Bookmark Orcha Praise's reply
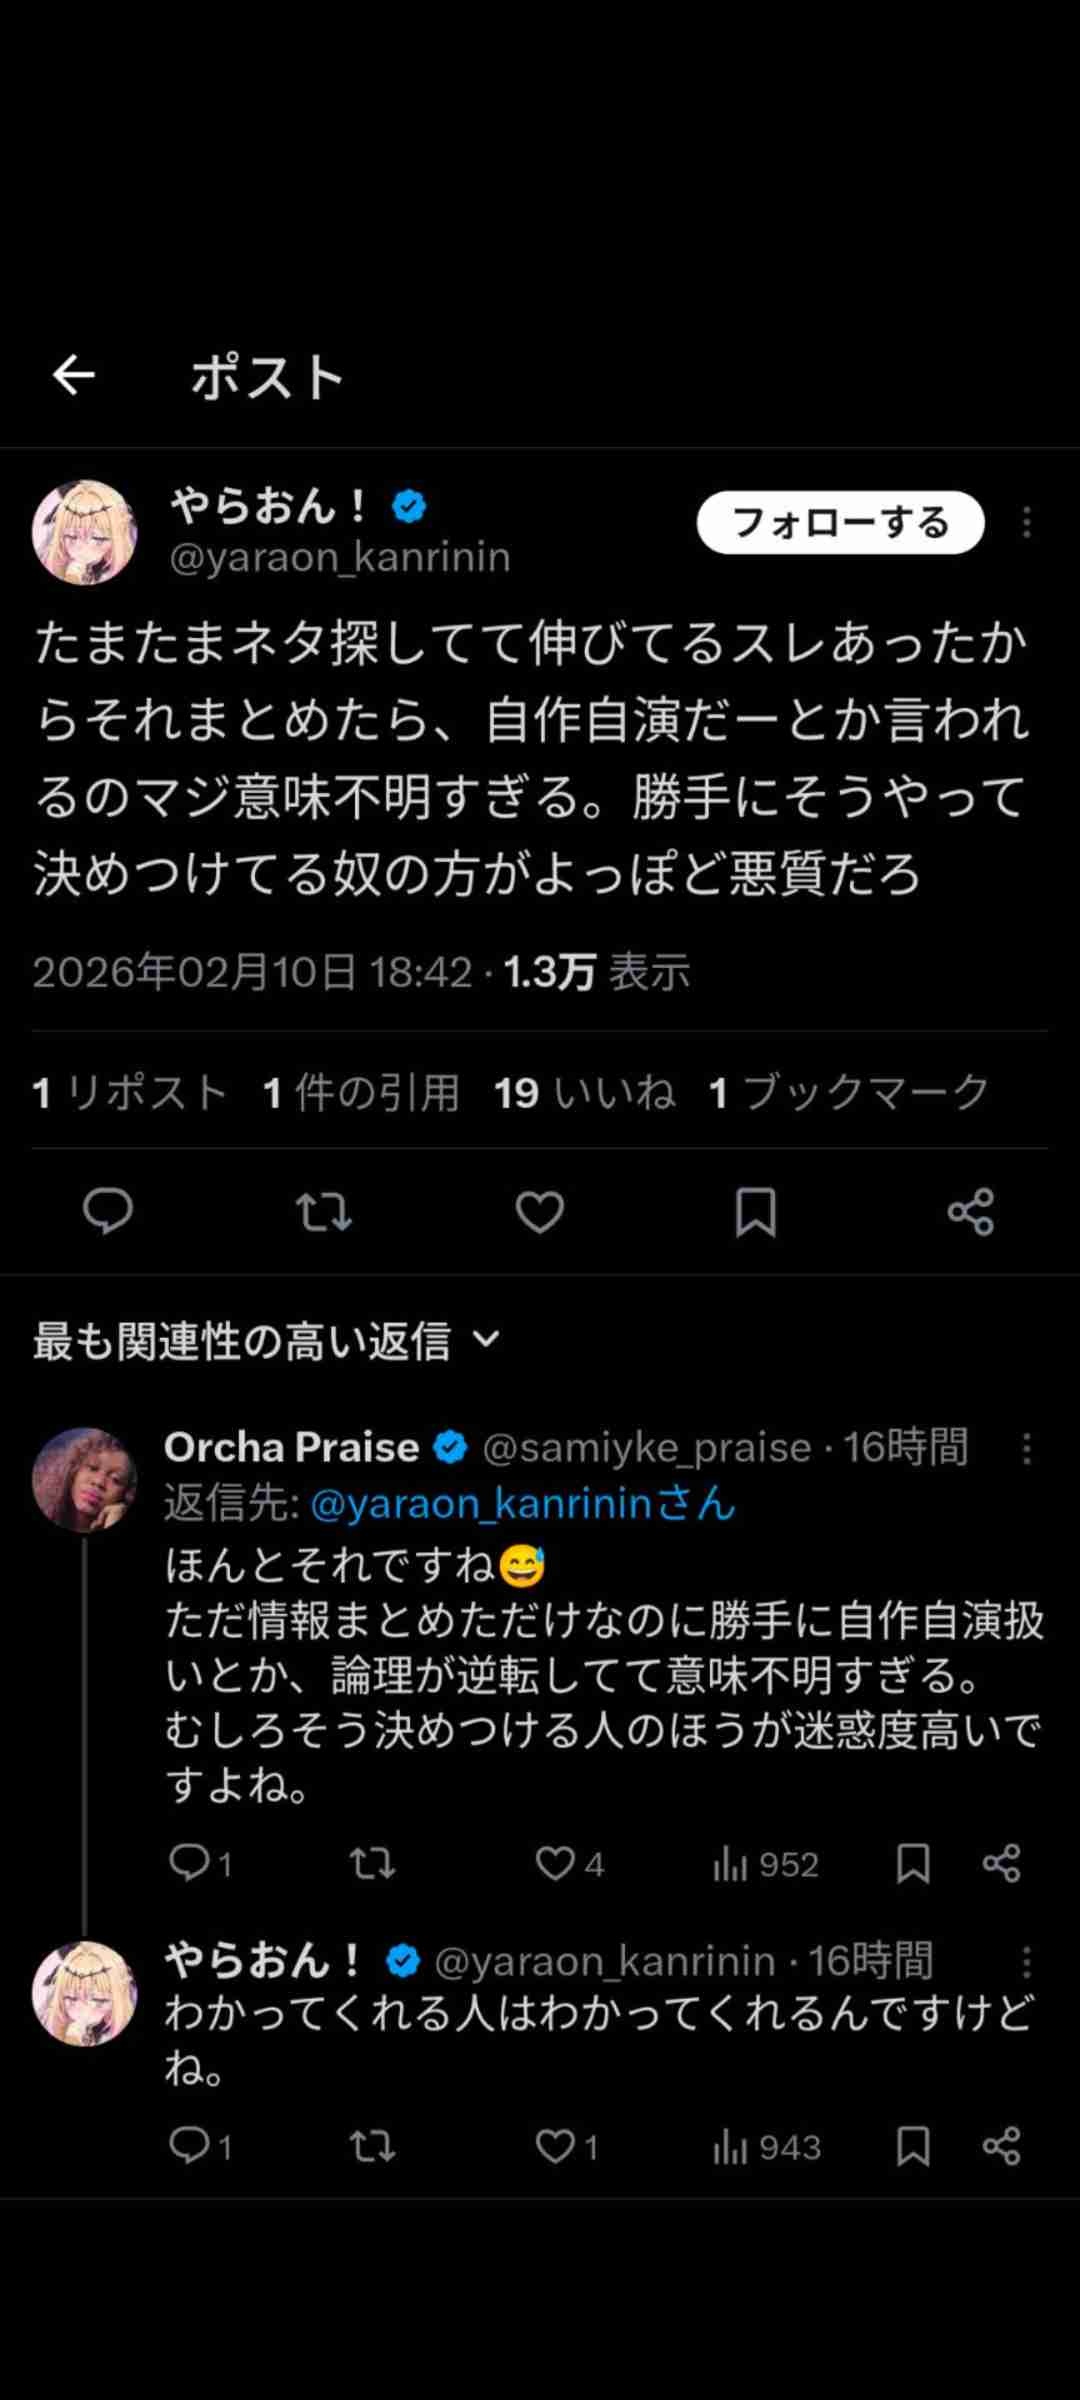The image size is (1080, 2400). click(x=912, y=1864)
